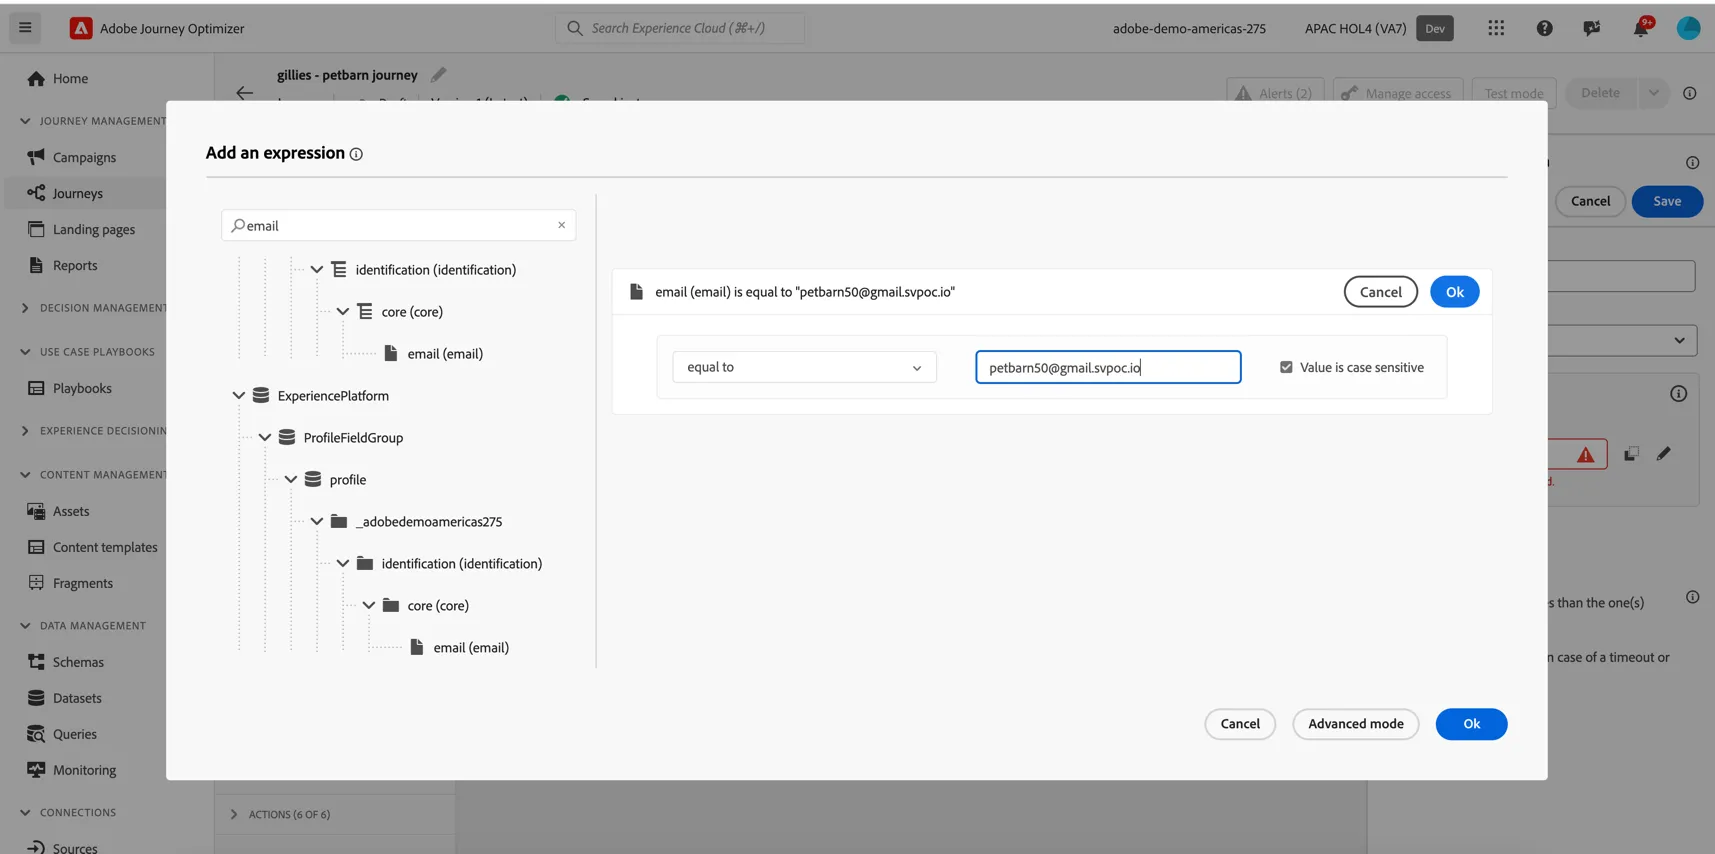Click the Fragments icon

(x=36, y=583)
